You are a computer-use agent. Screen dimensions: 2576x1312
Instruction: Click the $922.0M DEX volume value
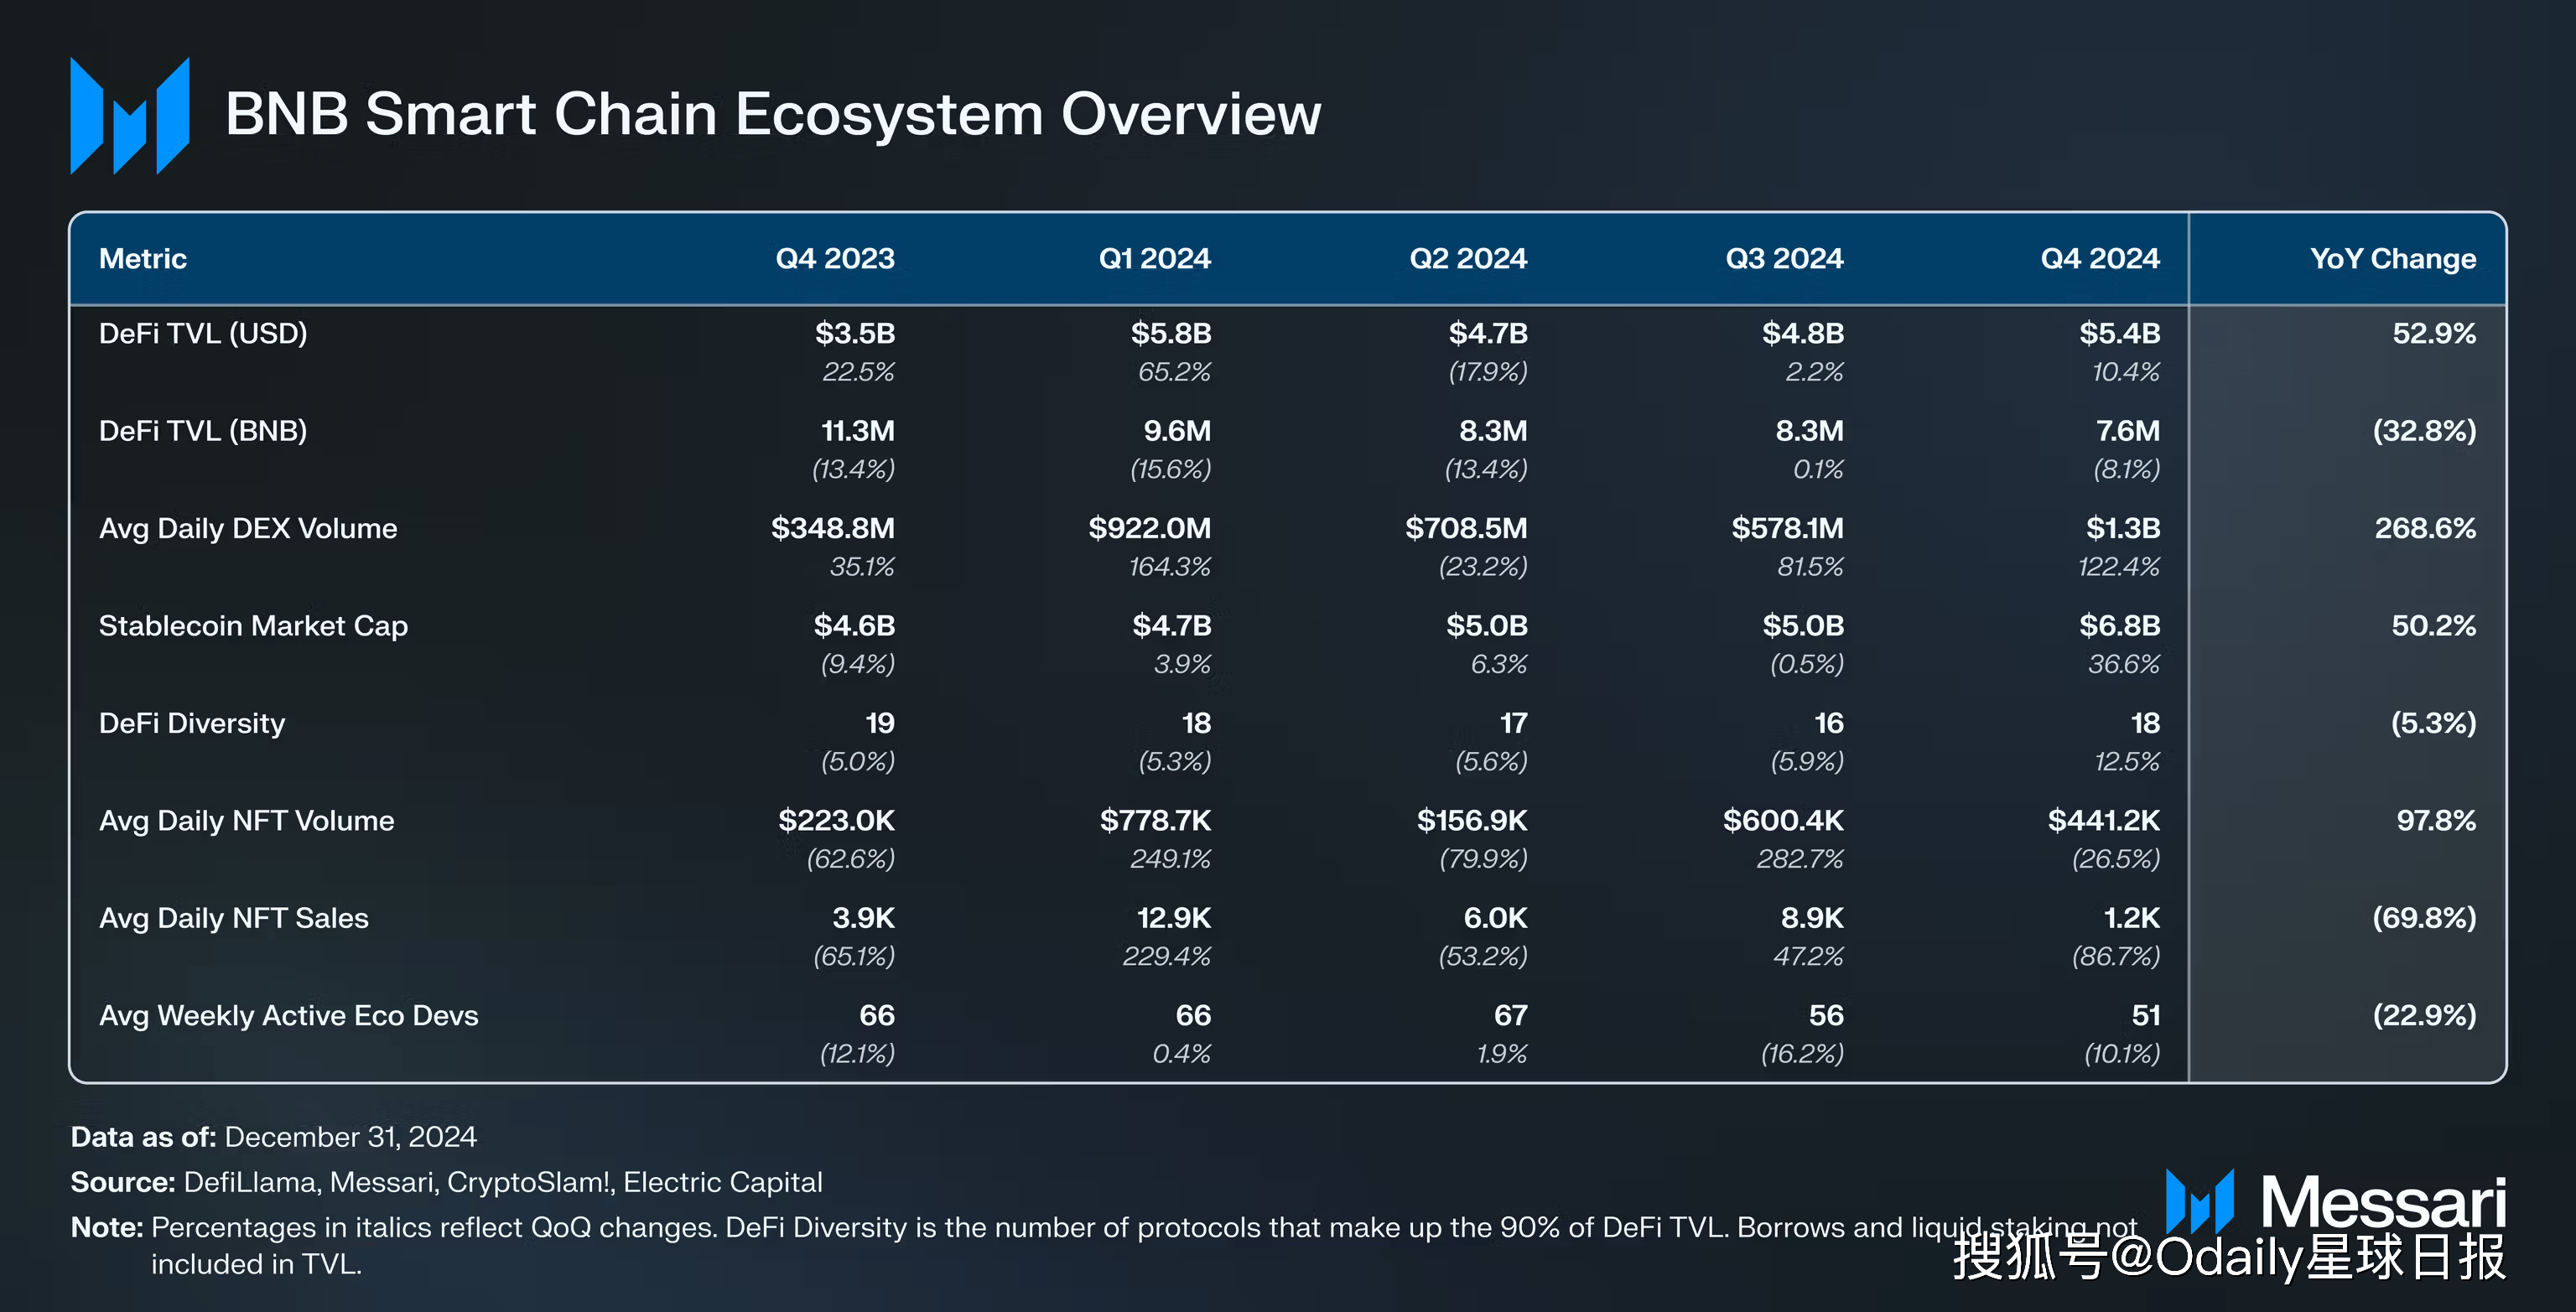[x=1150, y=528]
